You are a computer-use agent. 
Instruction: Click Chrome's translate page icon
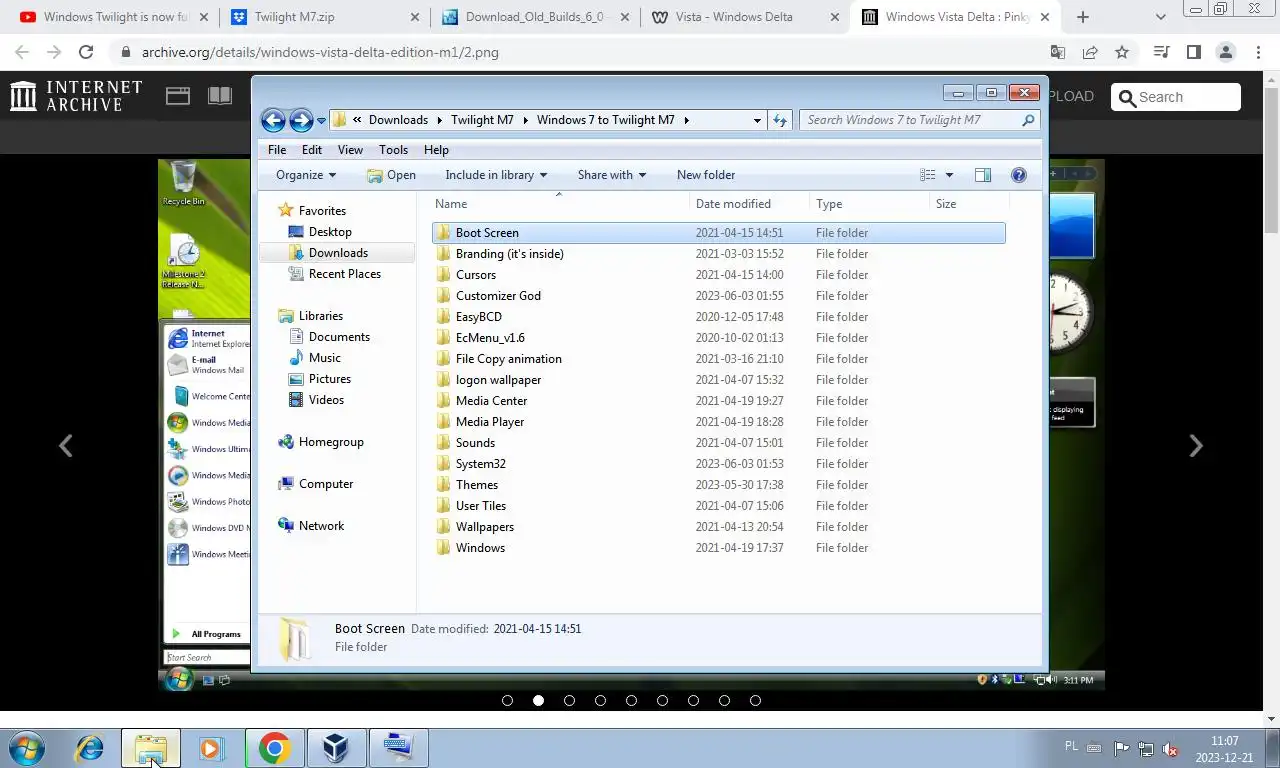[1058, 52]
